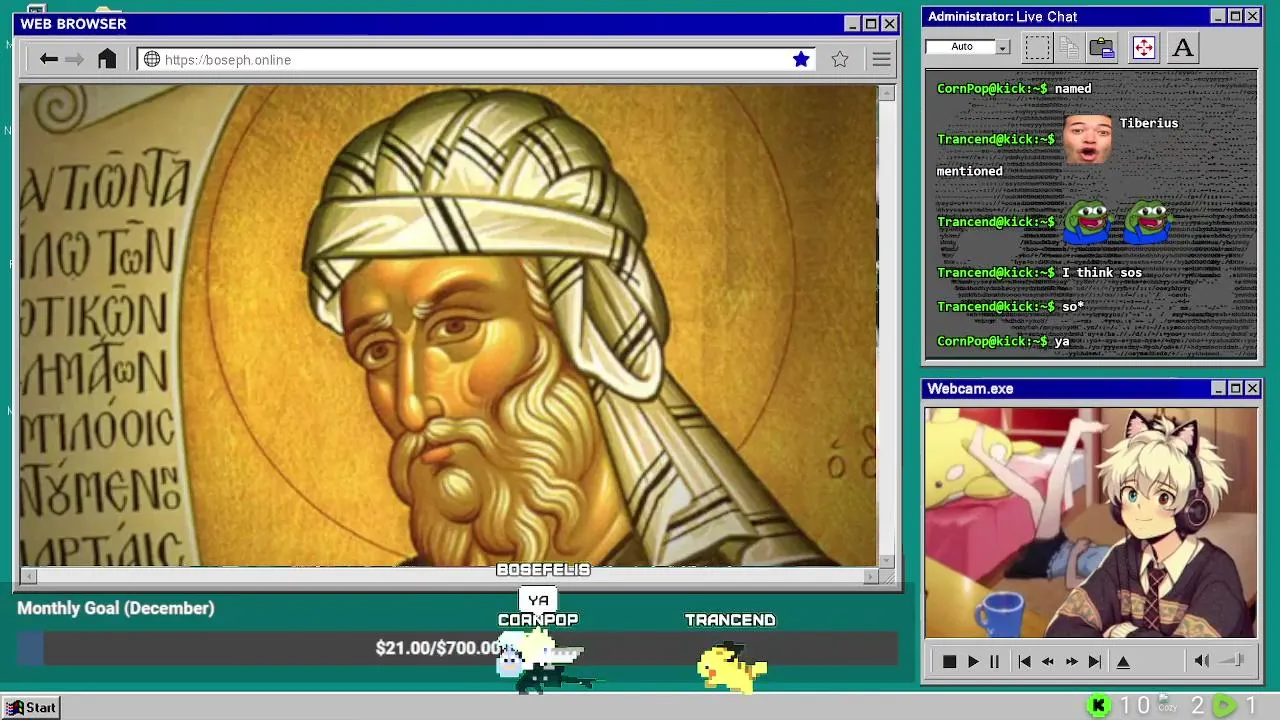Click browser horizontal scrollbar right arrow
This screenshot has height=720, width=1280.
tap(871, 576)
